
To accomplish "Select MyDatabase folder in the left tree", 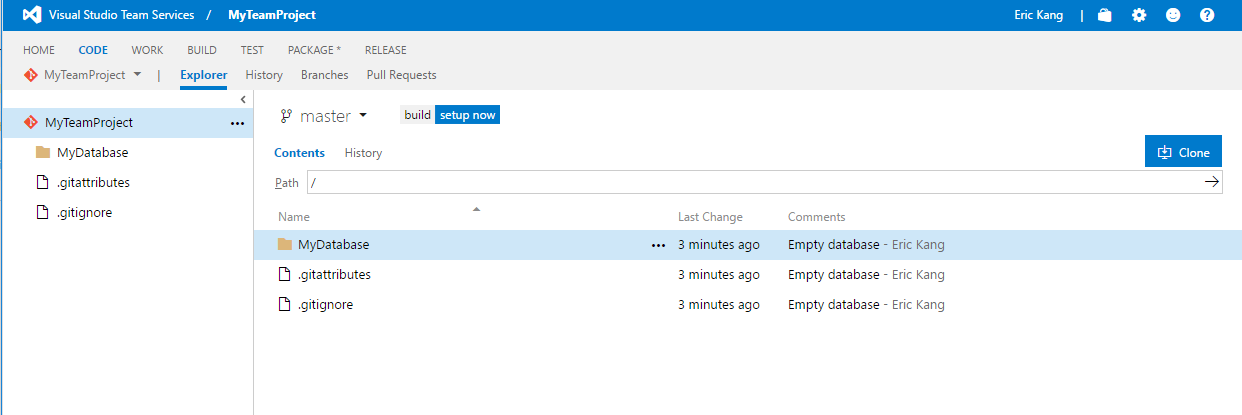I will pyautogui.click(x=92, y=153).
